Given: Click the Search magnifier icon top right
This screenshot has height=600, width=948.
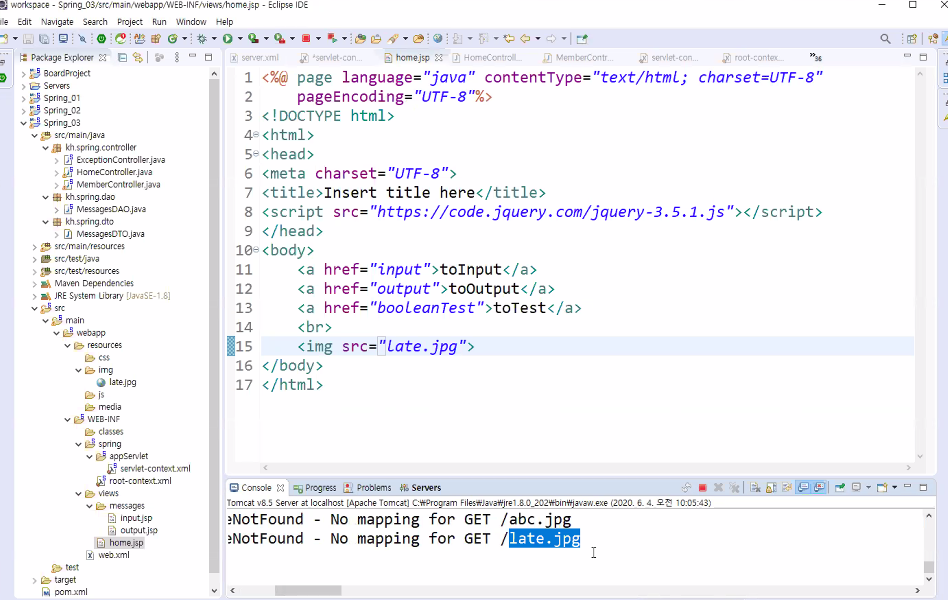Looking at the screenshot, I should 885,39.
